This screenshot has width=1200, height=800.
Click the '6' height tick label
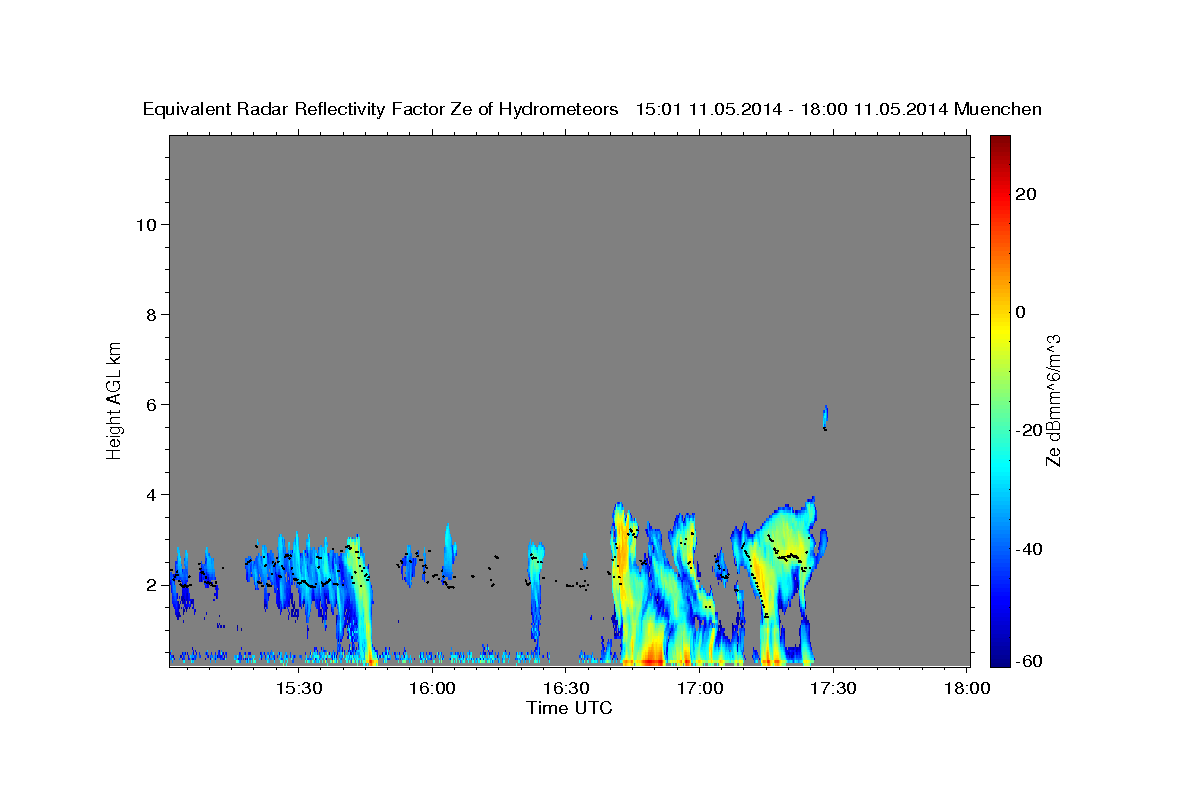pos(153,404)
